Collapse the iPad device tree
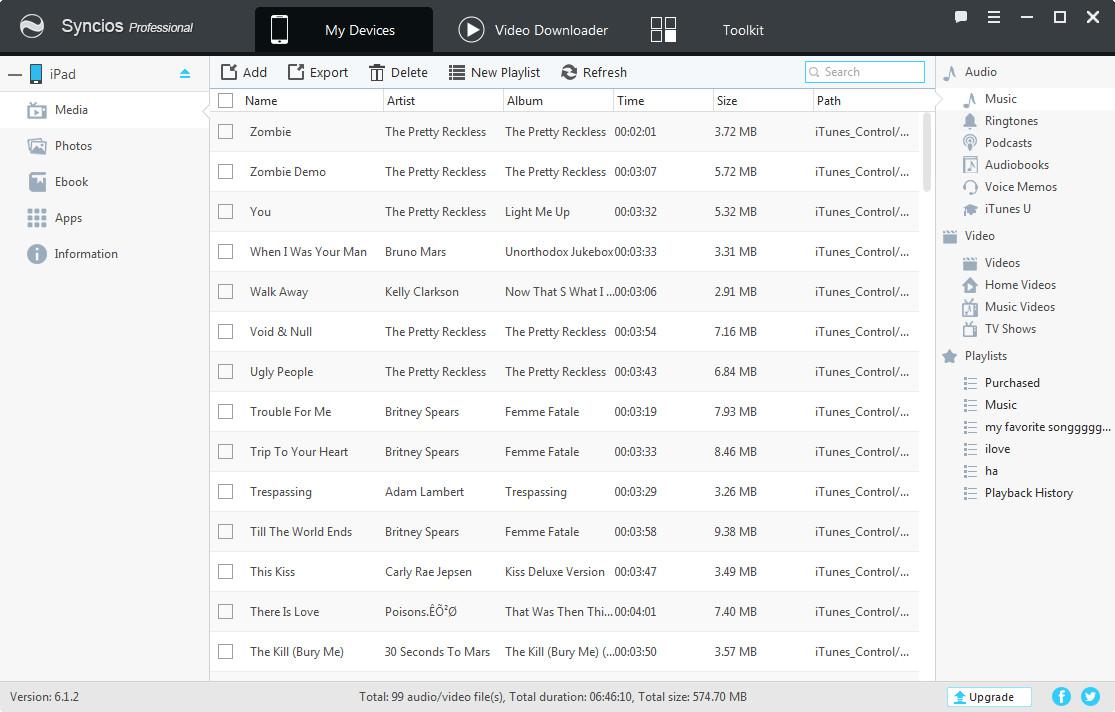Image resolution: width=1115 pixels, height=712 pixels. click(x=14, y=74)
